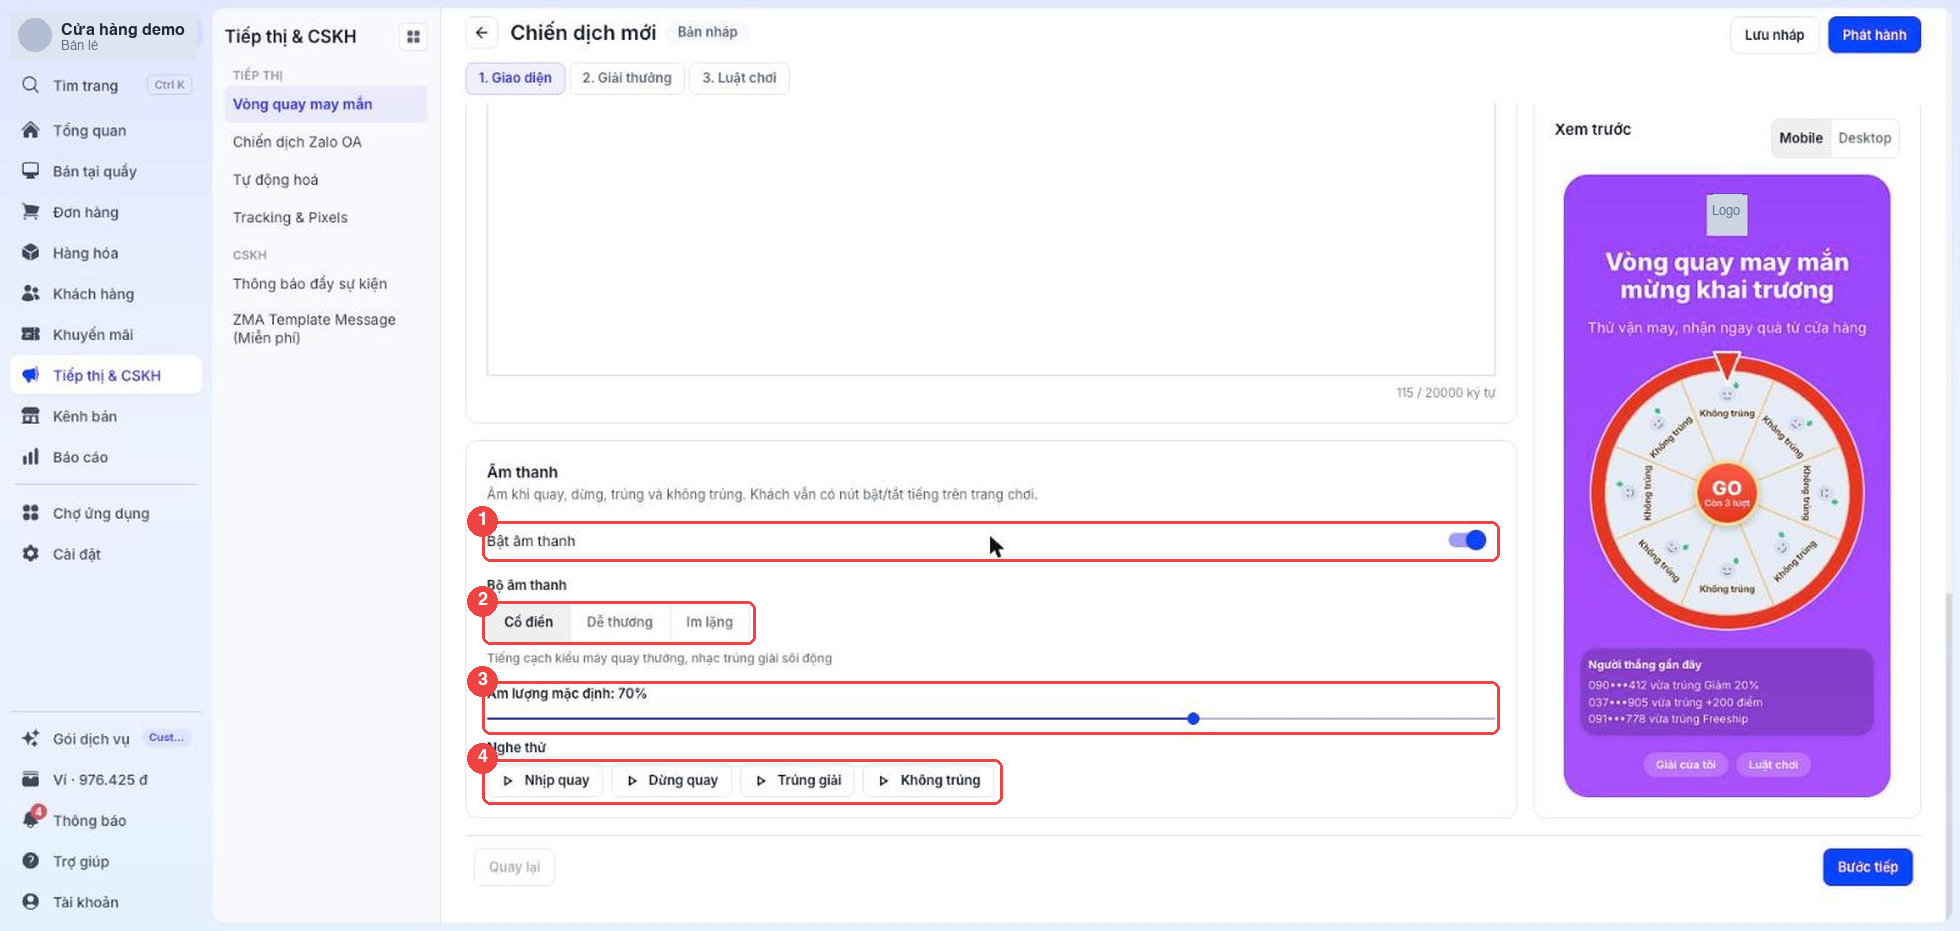Open the grid menu icon in Tiếp thị & CSKH header

click(x=413, y=37)
